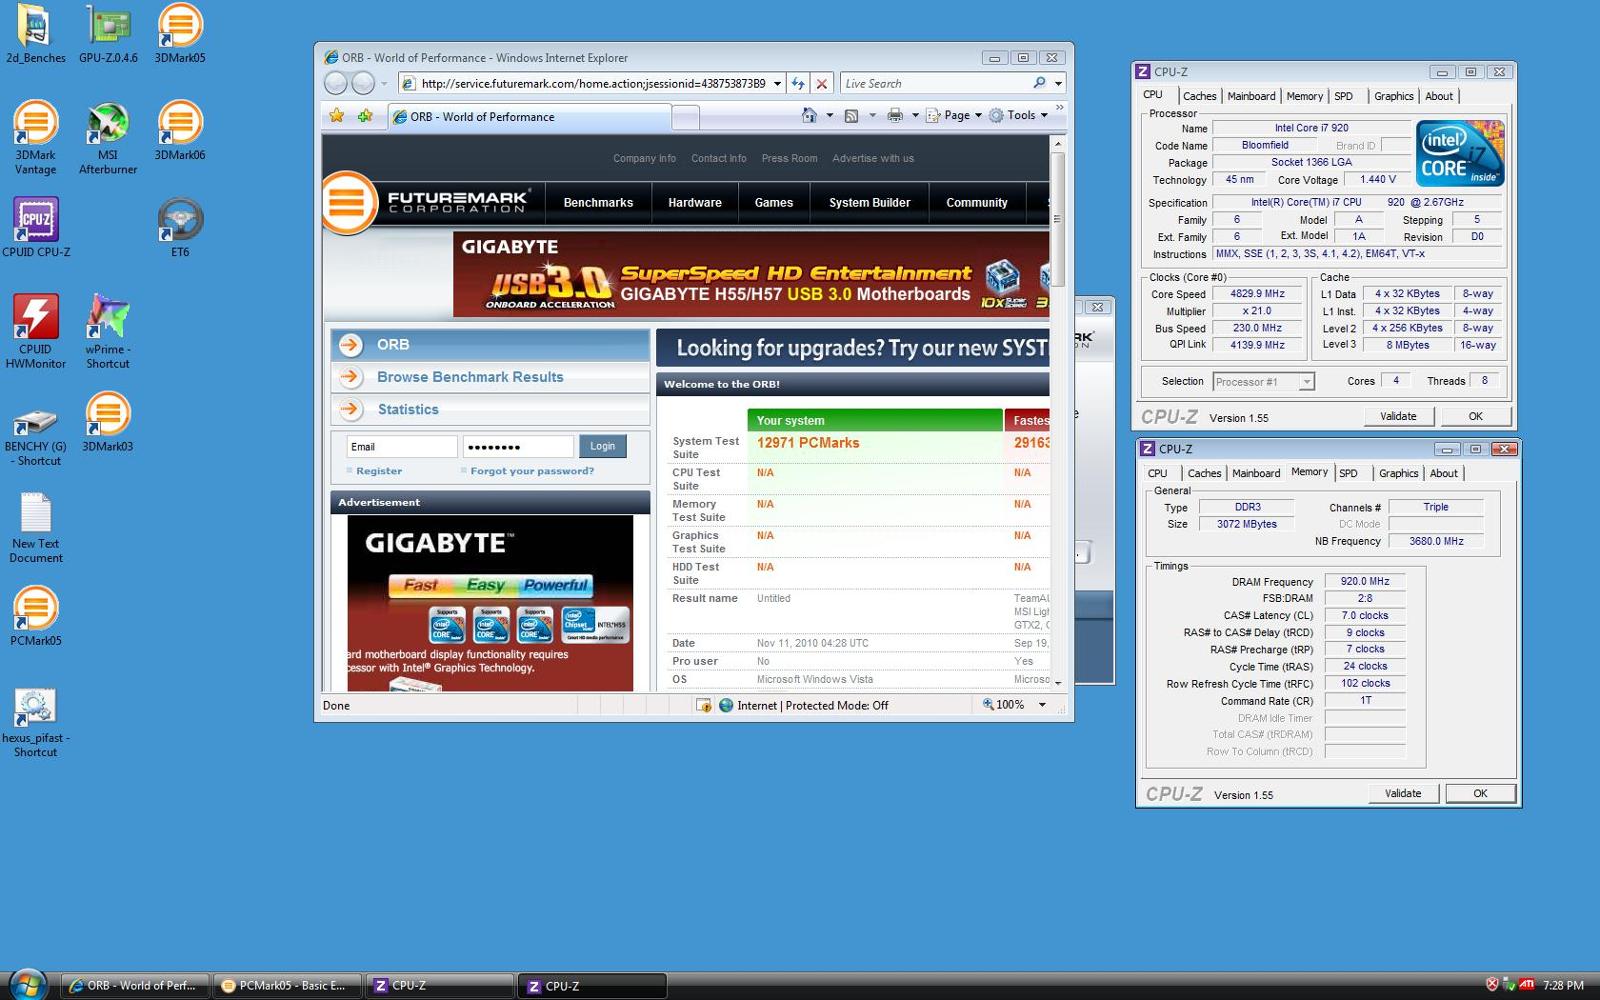Open the 3DMark05 desktop shortcut

tap(180, 32)
